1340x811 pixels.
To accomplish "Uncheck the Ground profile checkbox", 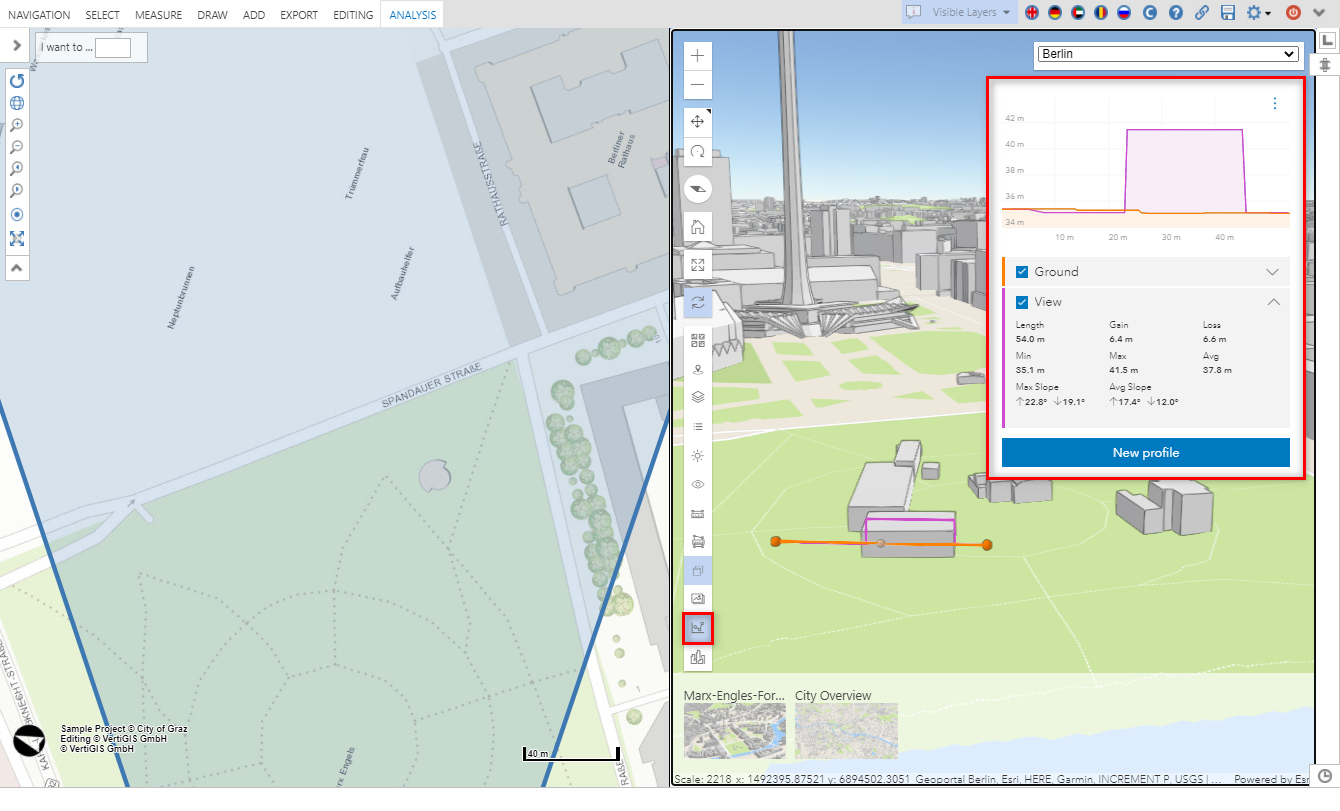I will coord(1022,272).
